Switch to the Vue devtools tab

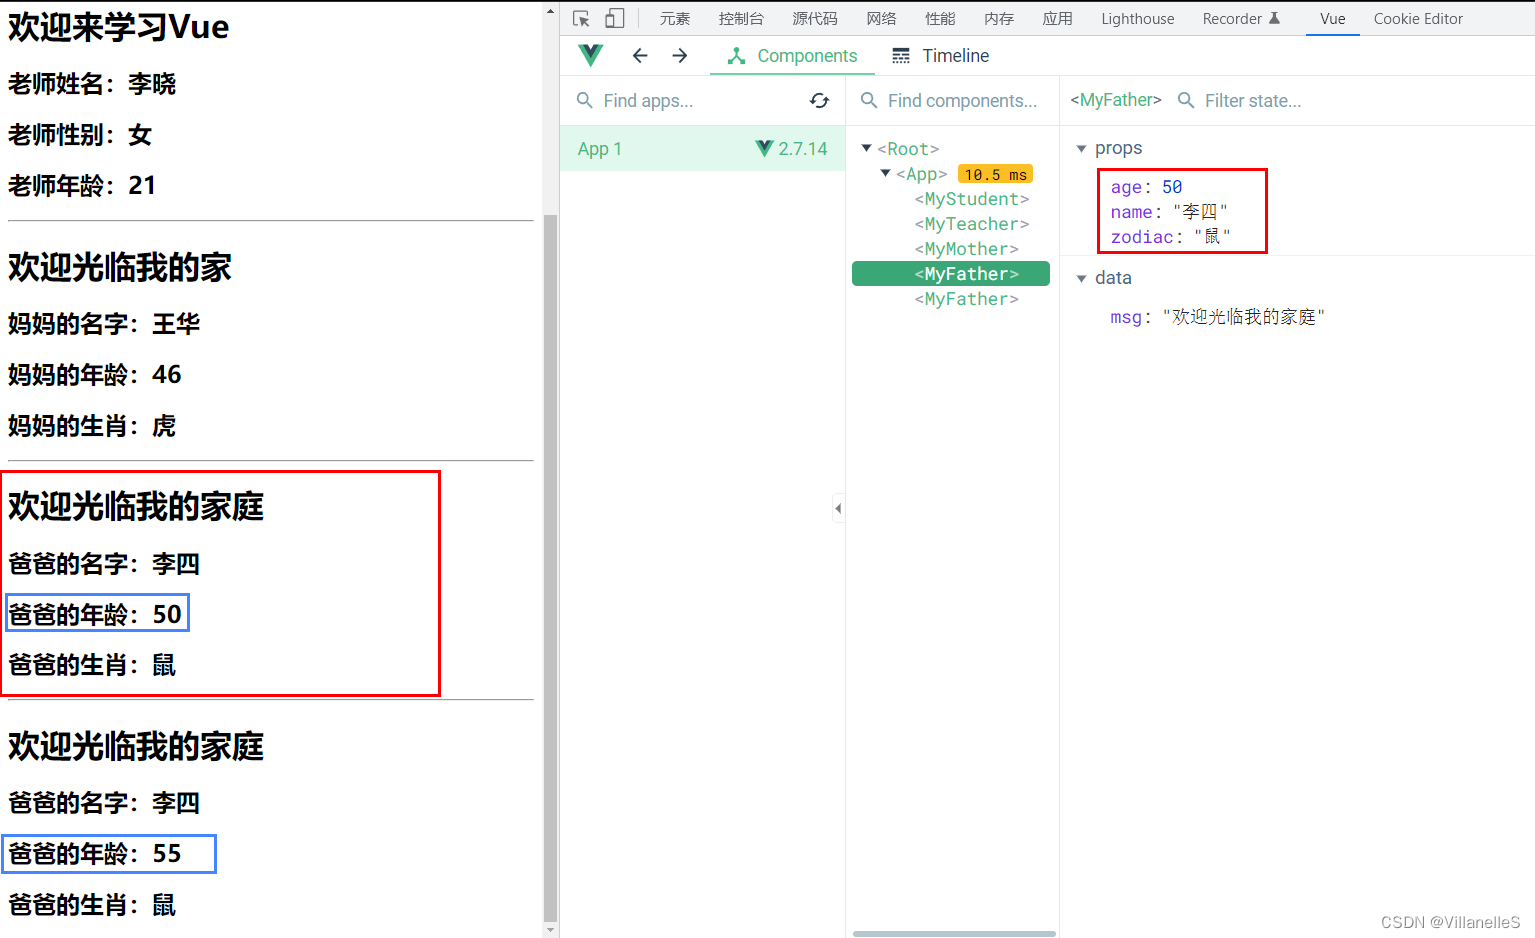tap(1333, 18)
